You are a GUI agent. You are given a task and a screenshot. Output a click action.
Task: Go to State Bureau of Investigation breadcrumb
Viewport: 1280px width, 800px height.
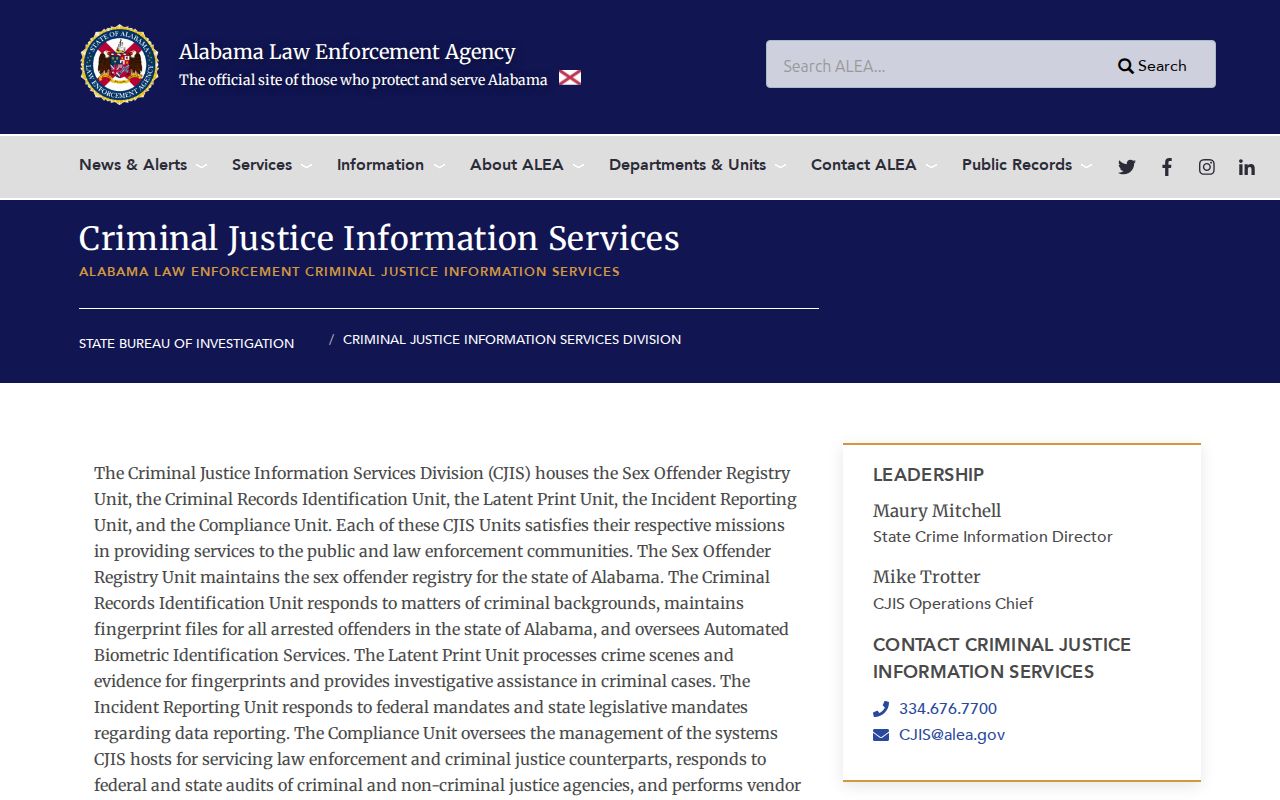click(x=186, y=343)
